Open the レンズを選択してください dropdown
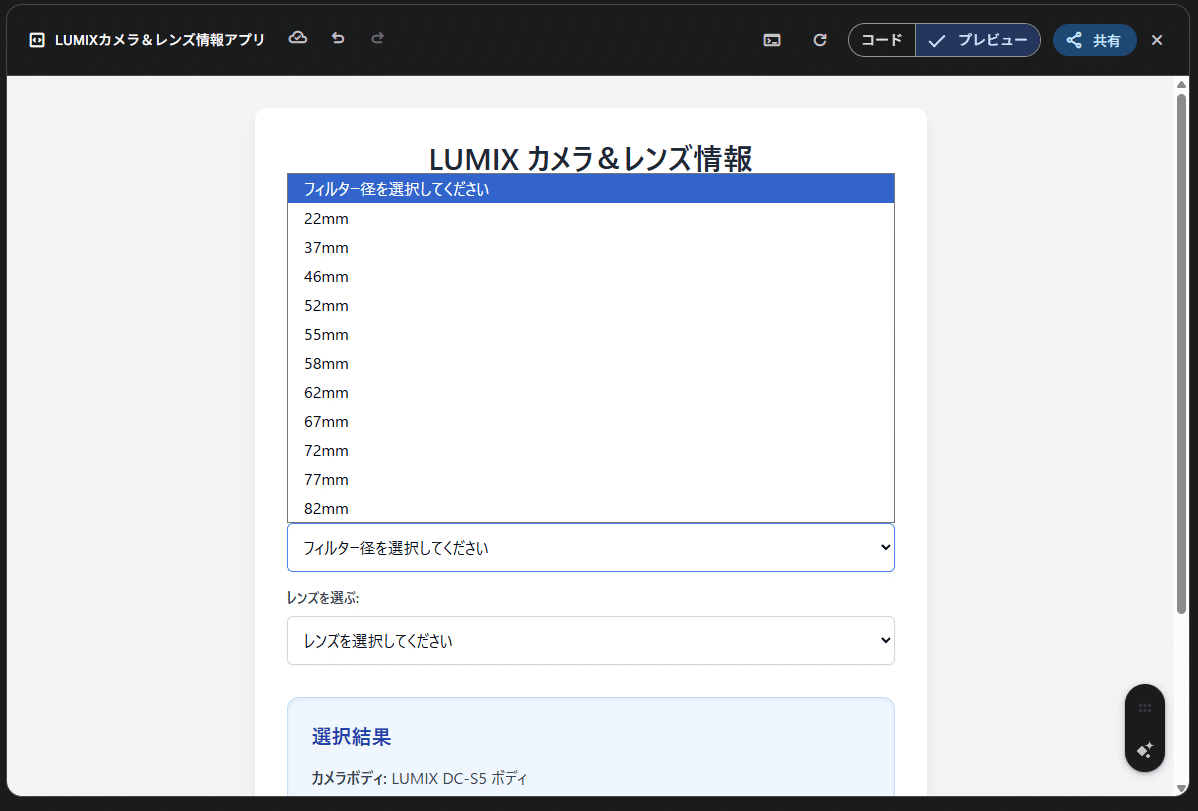Screen dimensions: 1198x811 pyautogui.click(x=591, y=641)
